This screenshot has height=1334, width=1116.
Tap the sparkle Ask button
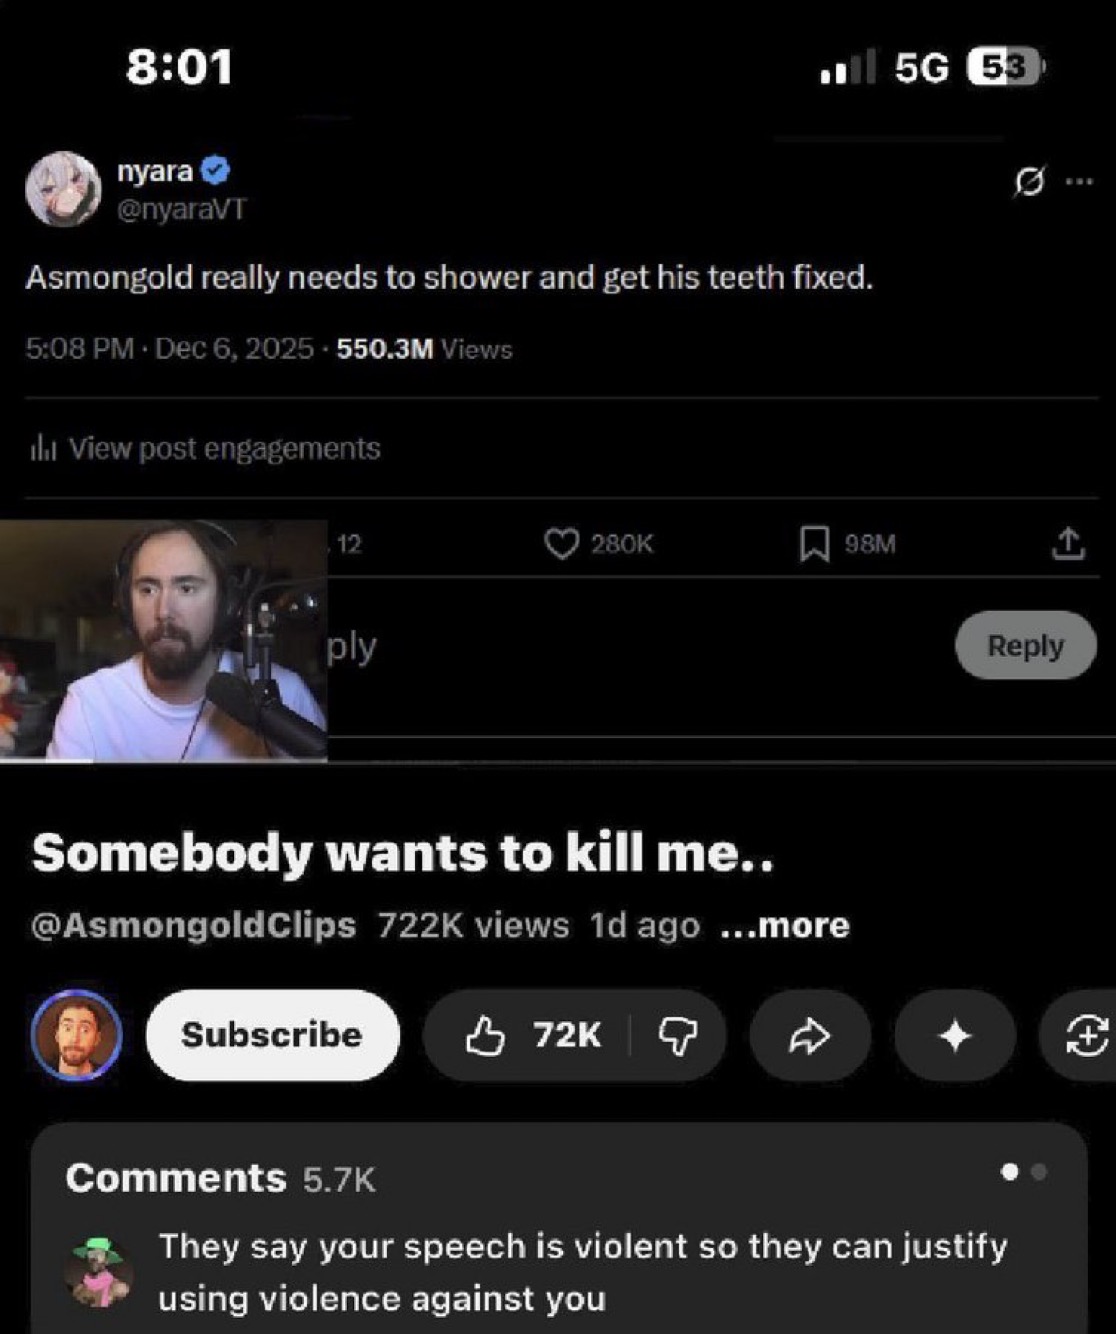[x=955, y=1036]
